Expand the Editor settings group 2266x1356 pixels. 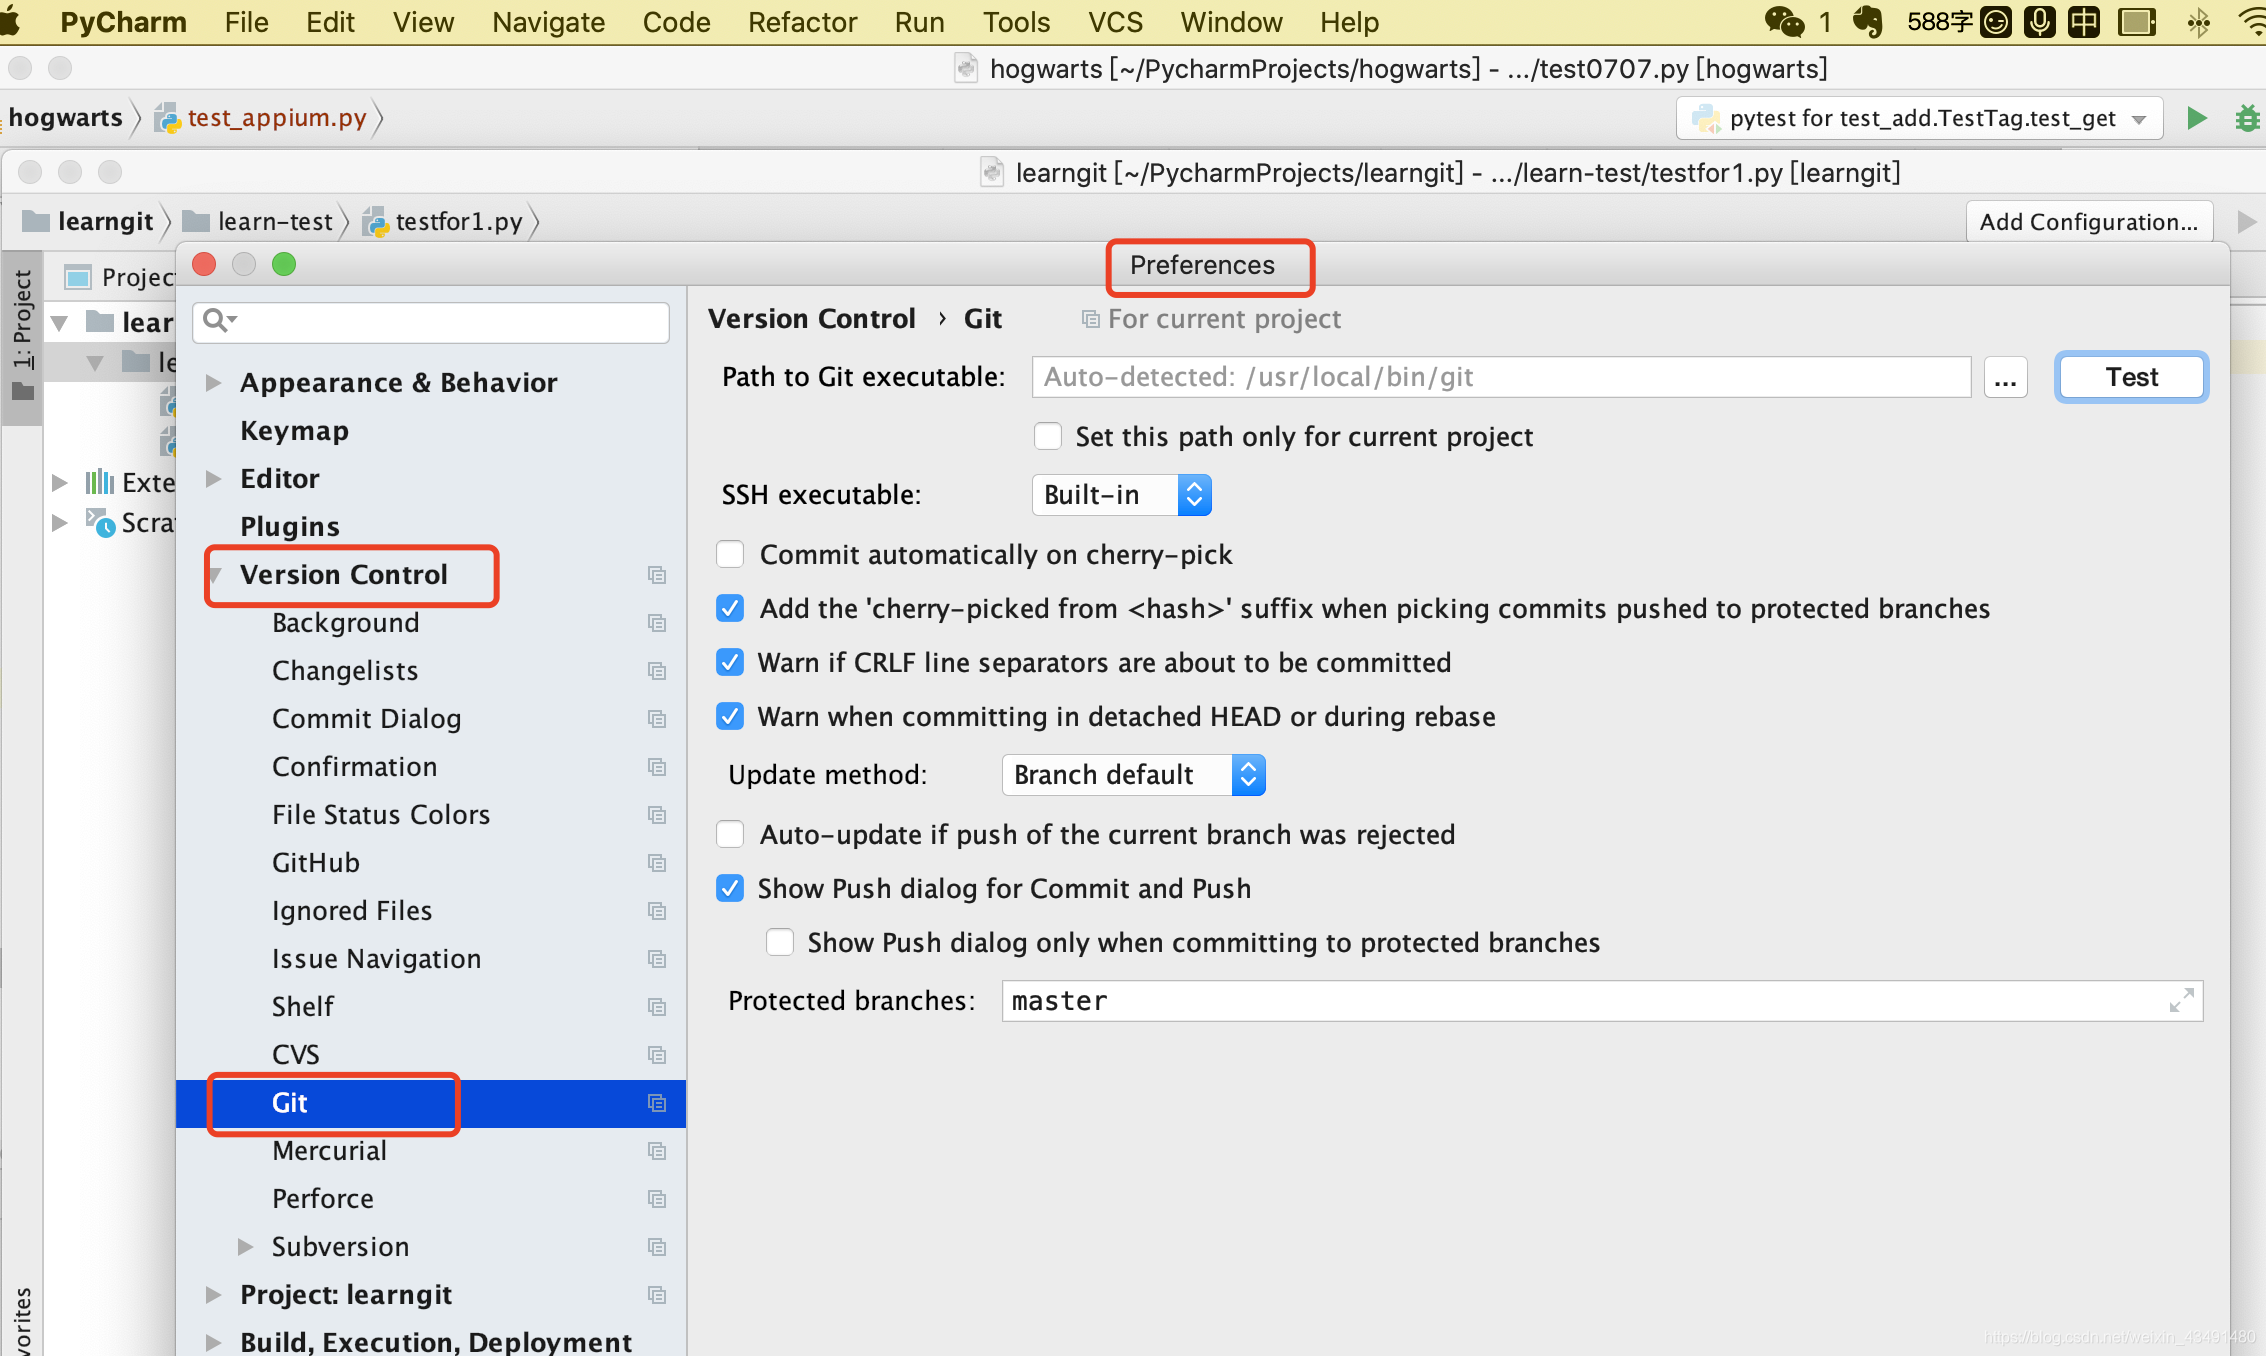click(x=213, y=479)
